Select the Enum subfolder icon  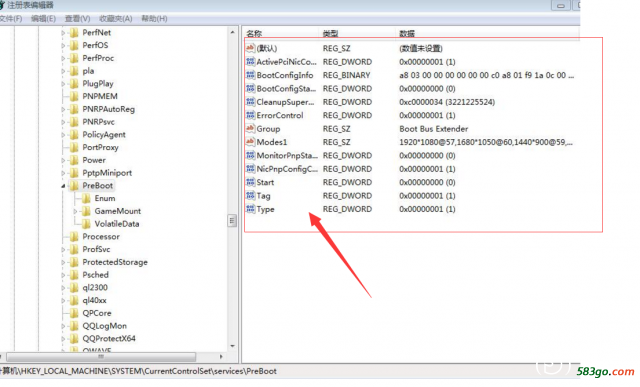click(x=86, y=198)
